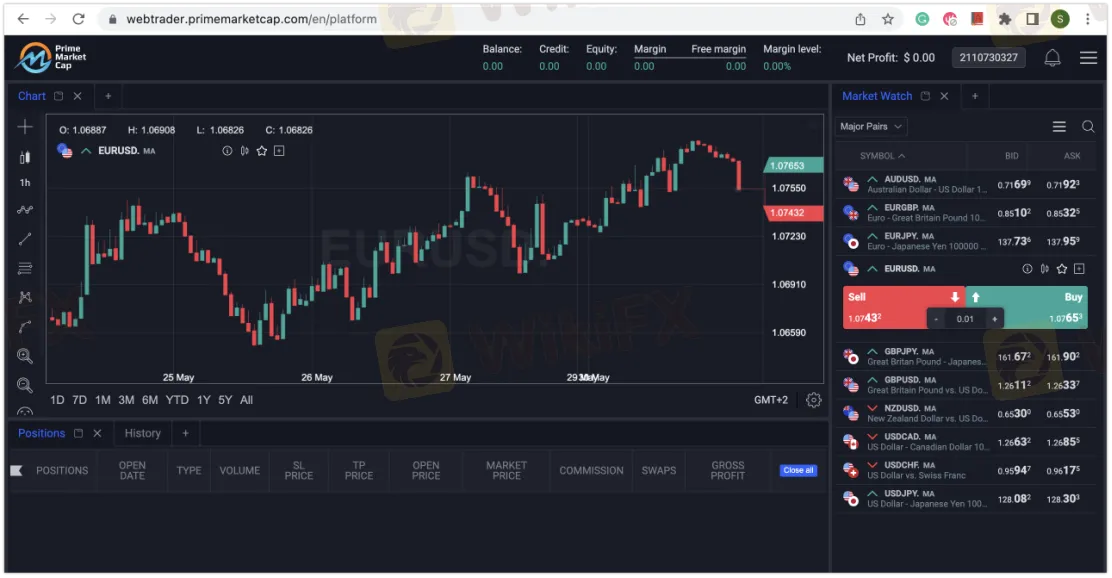Set chart range to 1Y

click(204, 400)
